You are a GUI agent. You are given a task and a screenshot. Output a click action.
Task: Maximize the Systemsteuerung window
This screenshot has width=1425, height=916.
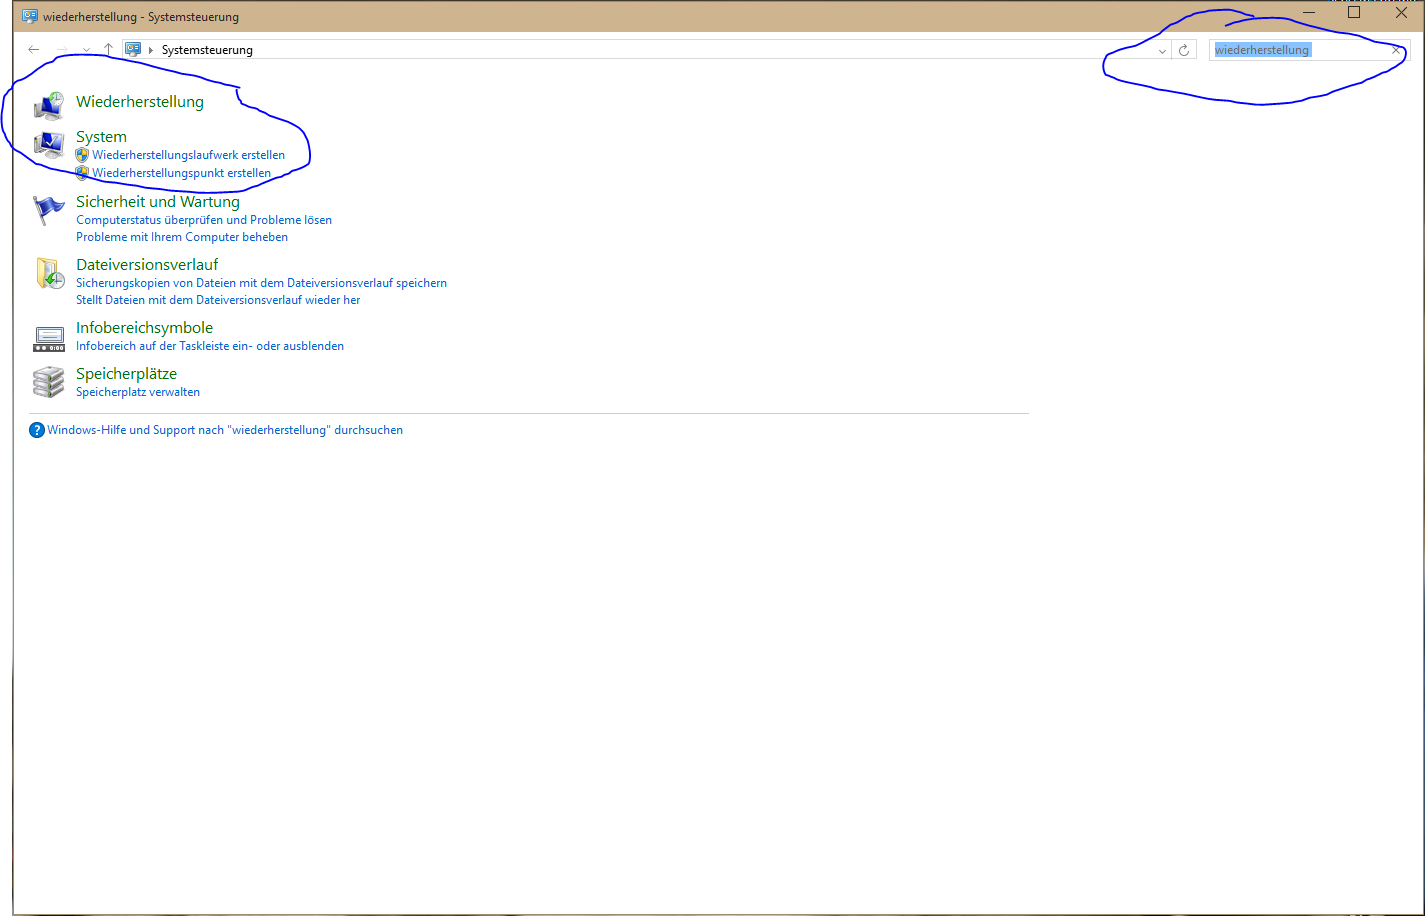pos(1354,13)
